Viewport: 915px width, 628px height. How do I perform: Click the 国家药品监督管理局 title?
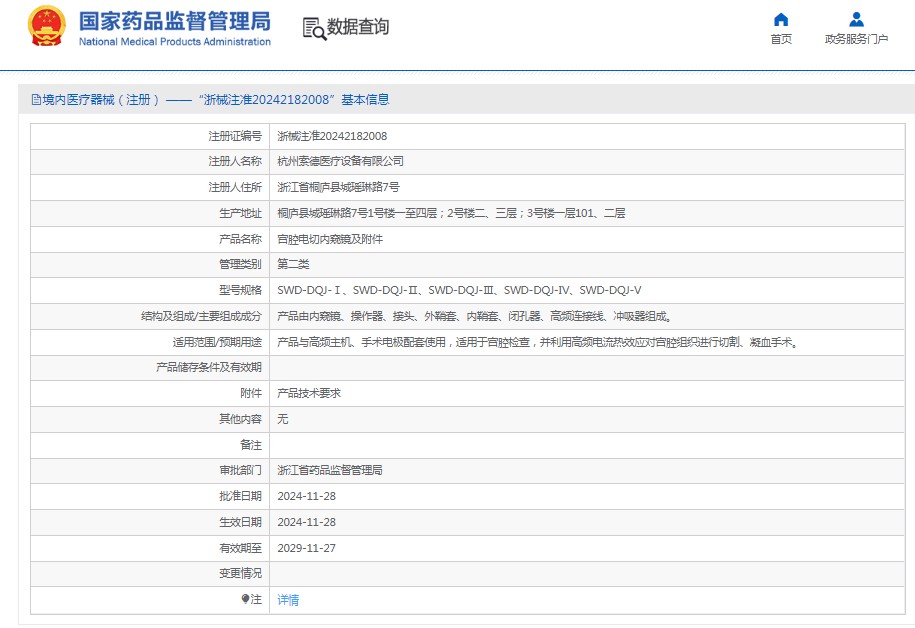[x=174, y=21]
